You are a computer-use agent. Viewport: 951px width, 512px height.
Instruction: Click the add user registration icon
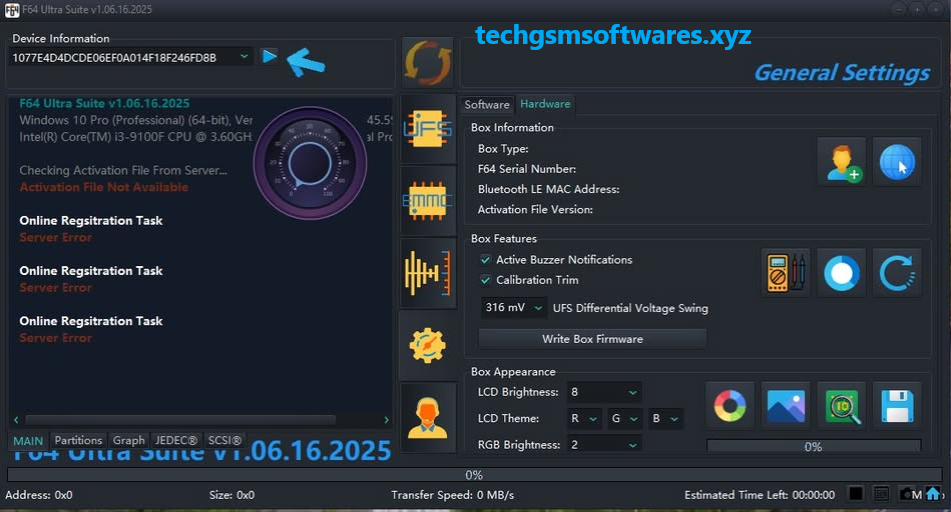[841, 162]
